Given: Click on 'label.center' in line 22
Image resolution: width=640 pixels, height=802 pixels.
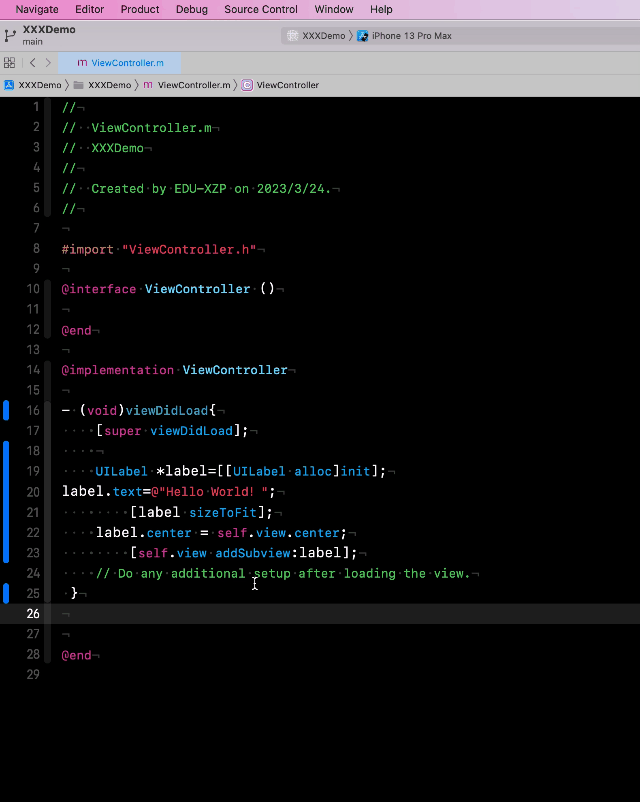Looking at the screenshot, I should point(144,532).
